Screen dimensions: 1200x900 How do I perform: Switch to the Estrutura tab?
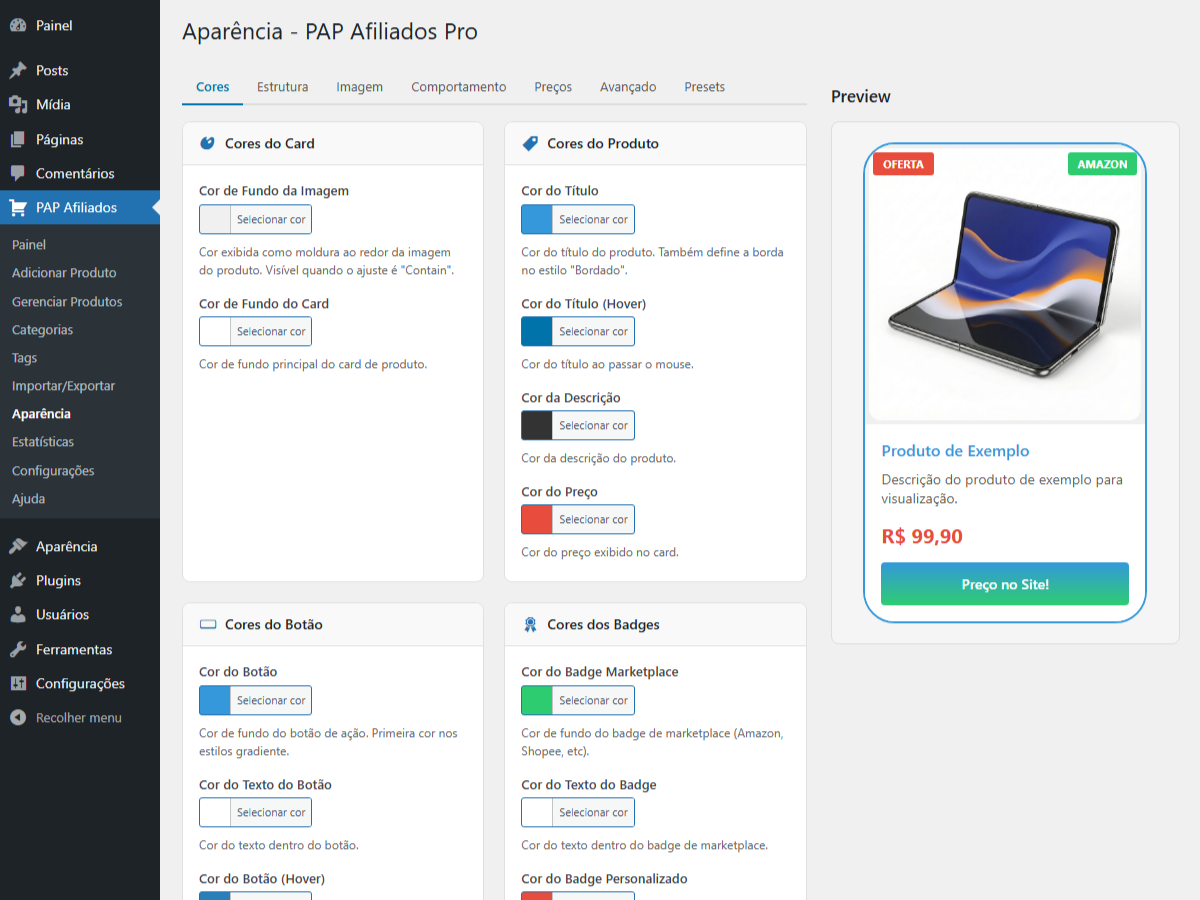[282, 87]
